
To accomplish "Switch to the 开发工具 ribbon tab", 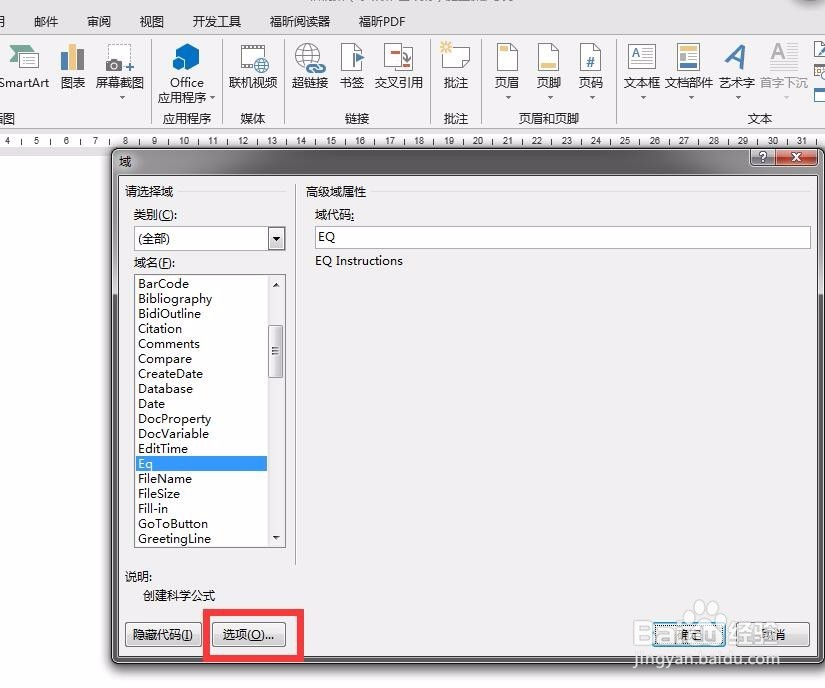I will (x=217, y=22).
